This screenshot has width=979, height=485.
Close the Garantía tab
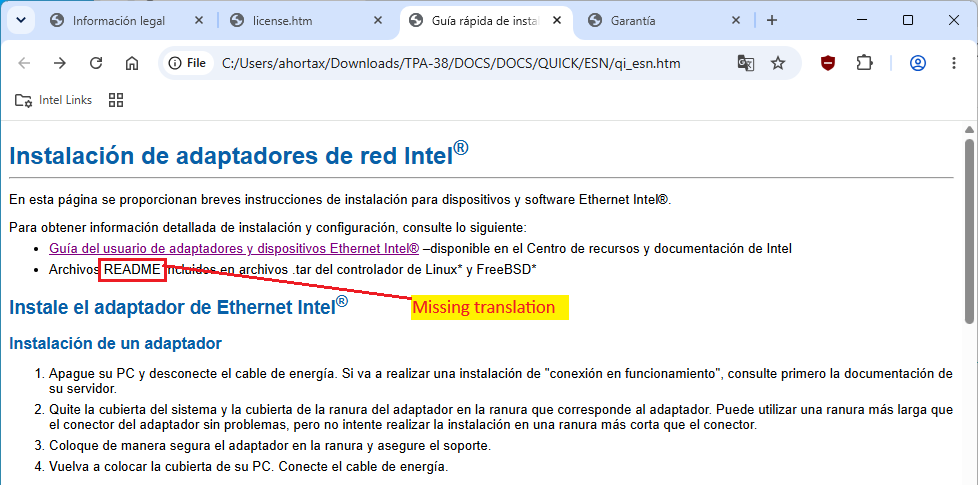[736, 21]
